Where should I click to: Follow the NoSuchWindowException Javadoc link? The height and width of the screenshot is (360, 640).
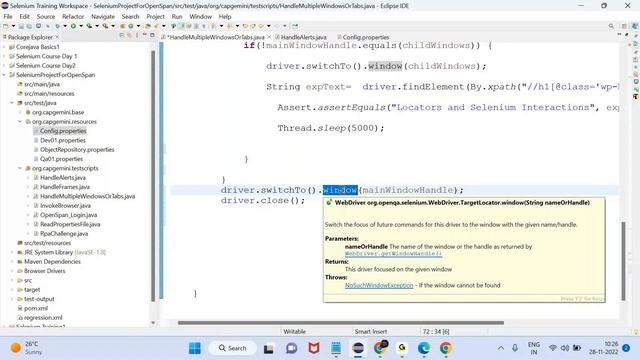pyautogui.click(x=379, y=285)
